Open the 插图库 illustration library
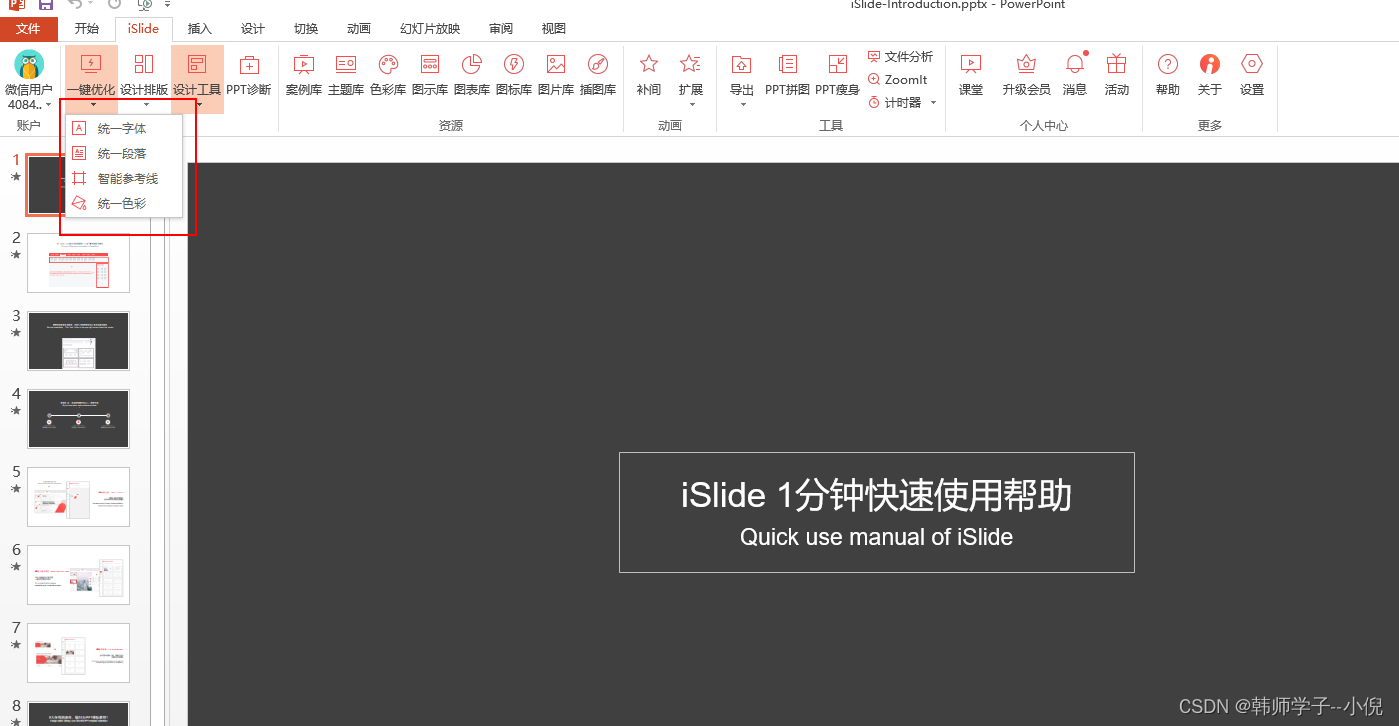Screen dimensions: 1399x726 click(598, 75)
